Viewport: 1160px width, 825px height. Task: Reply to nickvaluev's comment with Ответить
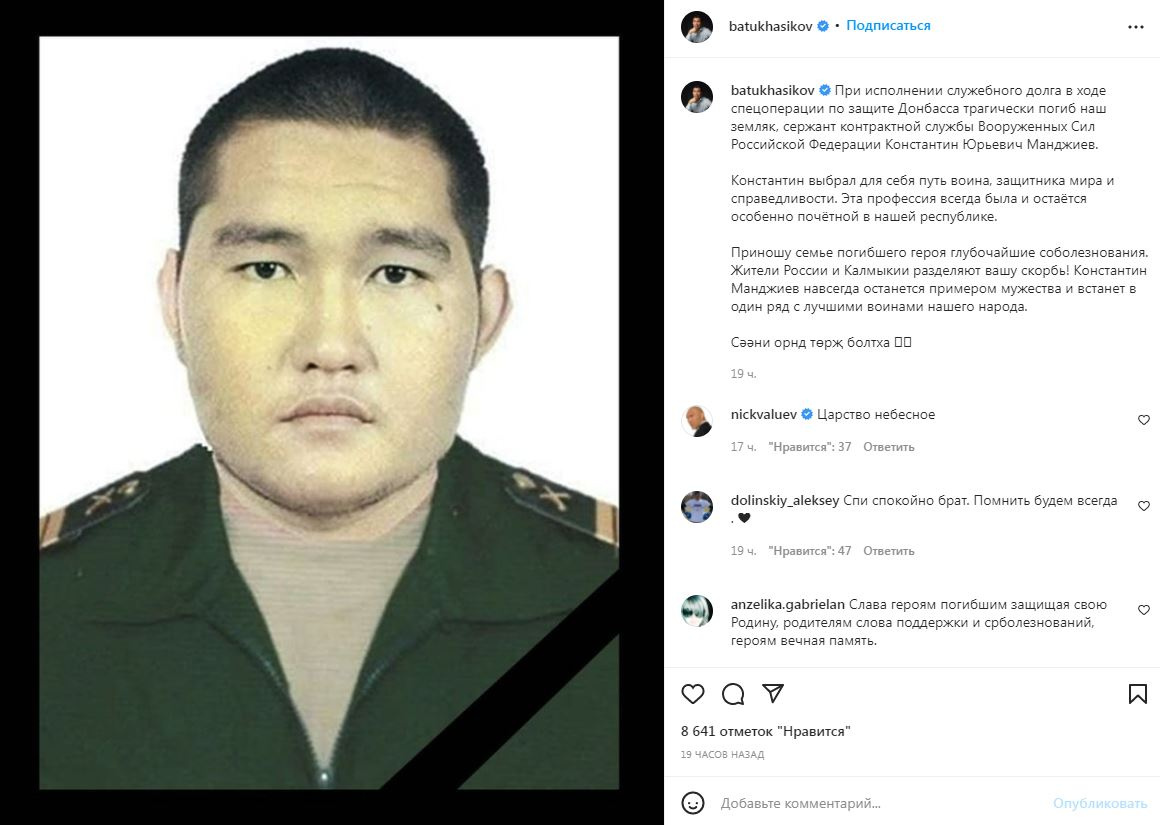888,447
